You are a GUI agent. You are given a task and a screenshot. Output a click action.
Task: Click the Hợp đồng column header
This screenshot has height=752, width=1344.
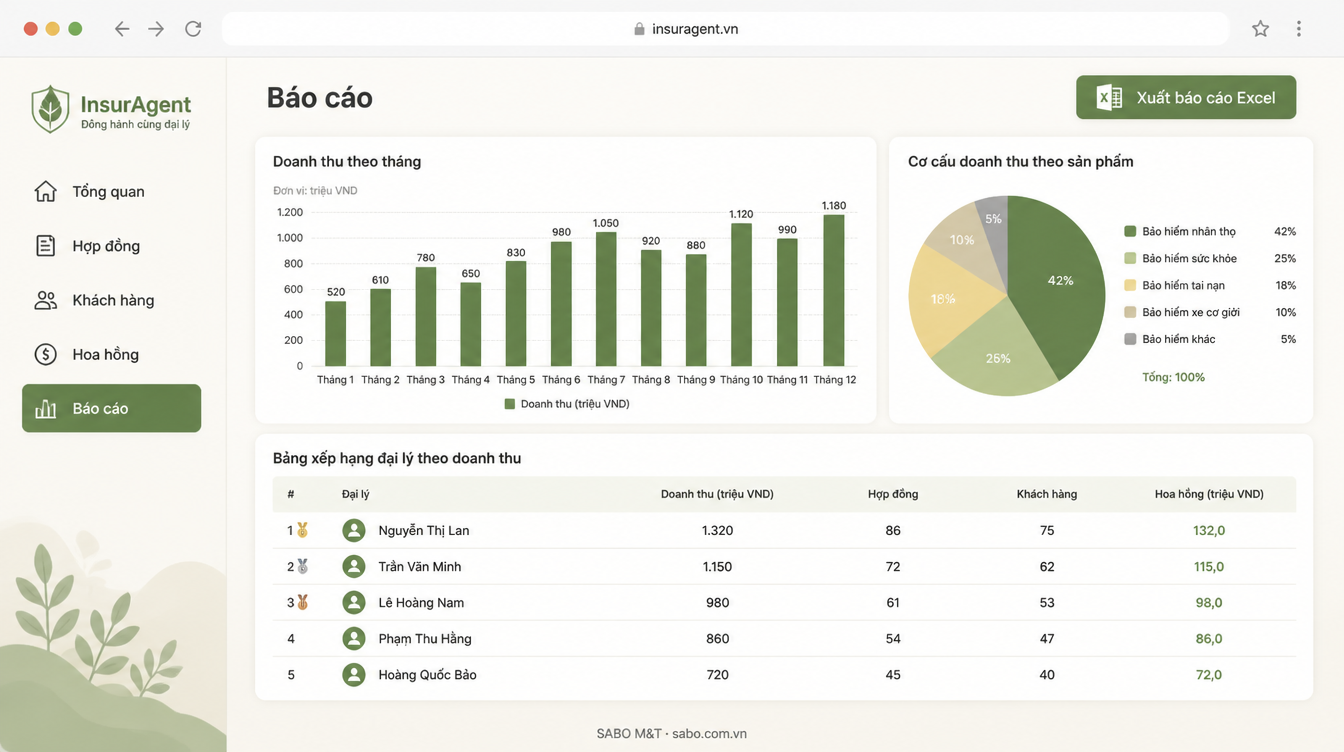(893, 494)
